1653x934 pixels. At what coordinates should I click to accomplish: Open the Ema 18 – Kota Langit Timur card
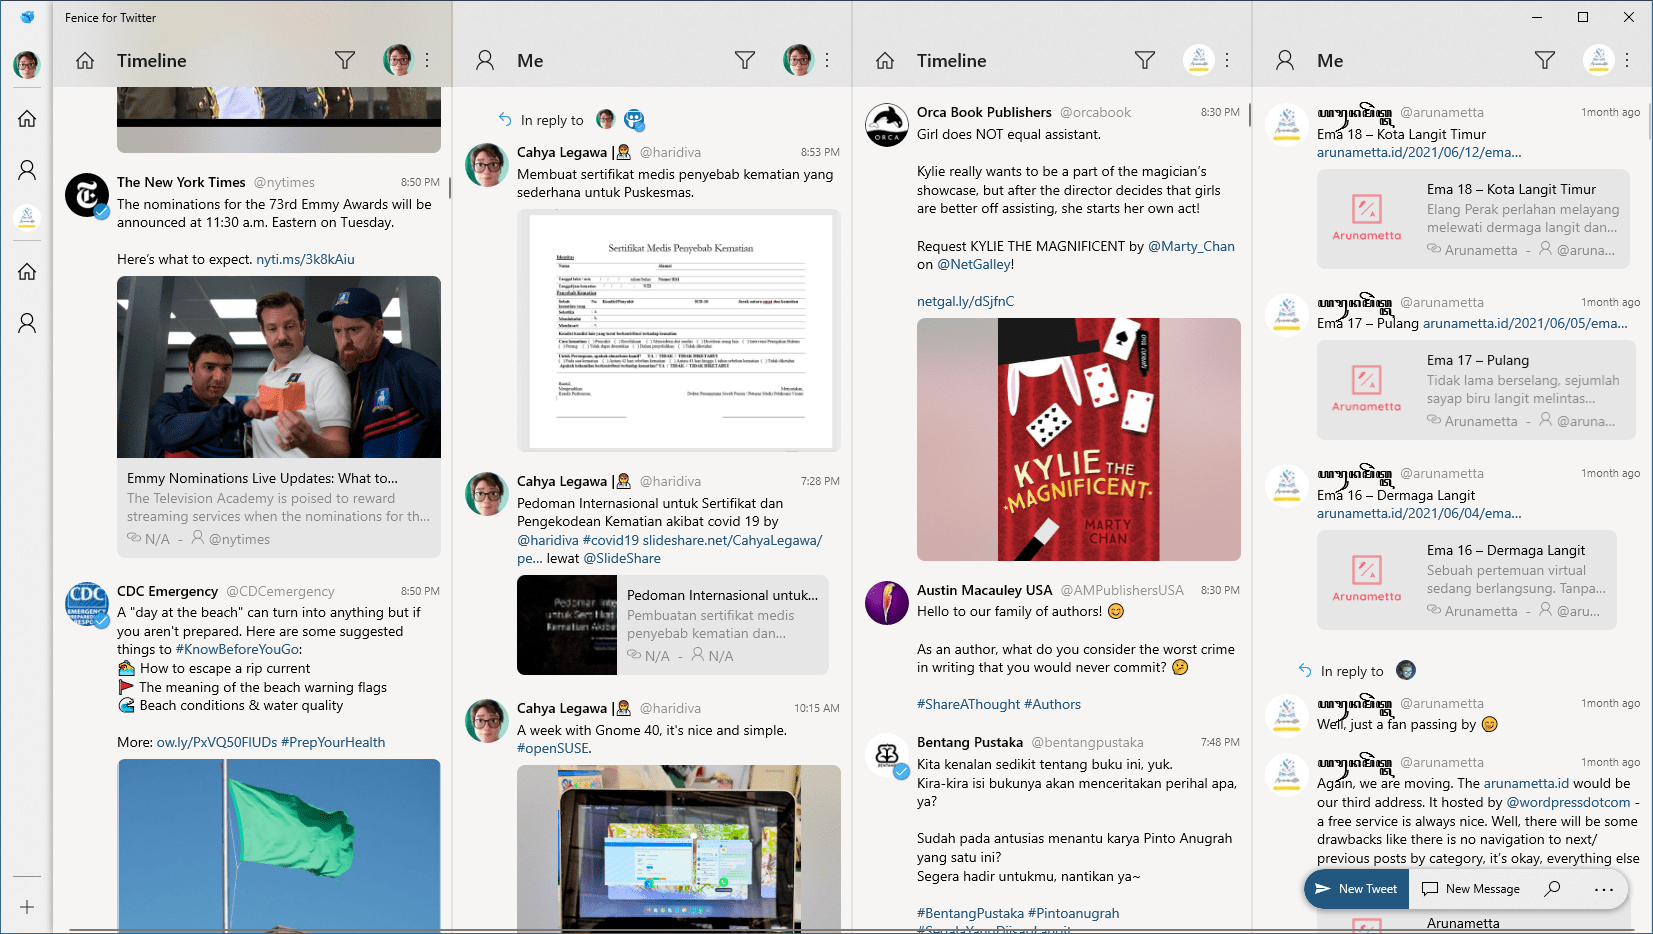click(1473, 219)
